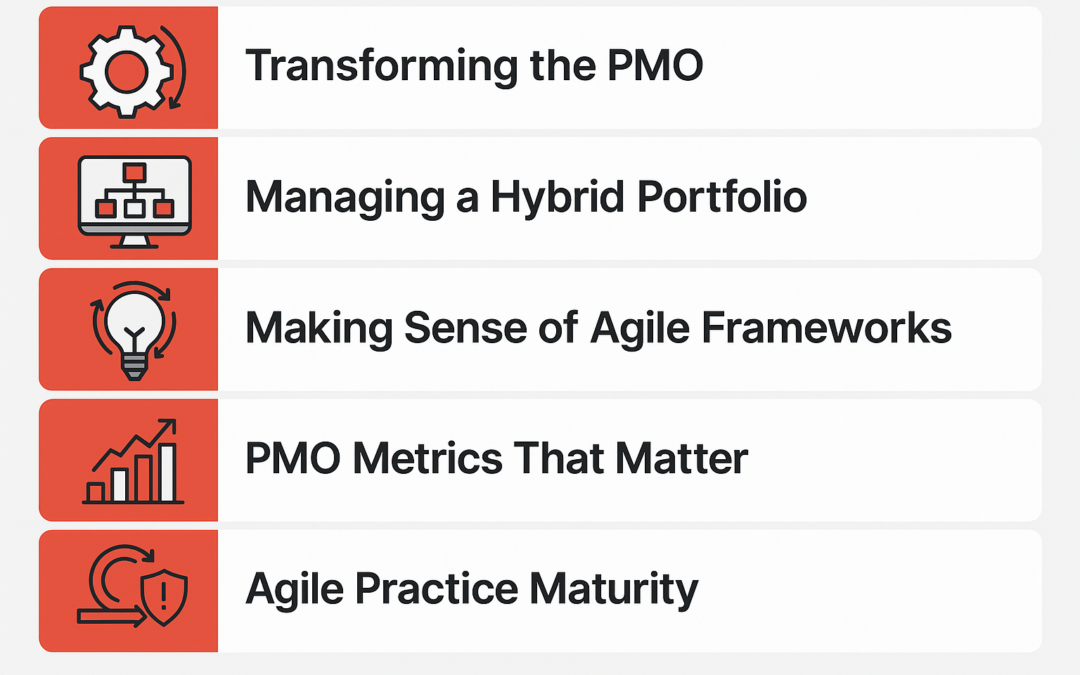Click the word Frameworks in the third card
The width and height of the screenshot is (1080, 675).
(827, 326)
